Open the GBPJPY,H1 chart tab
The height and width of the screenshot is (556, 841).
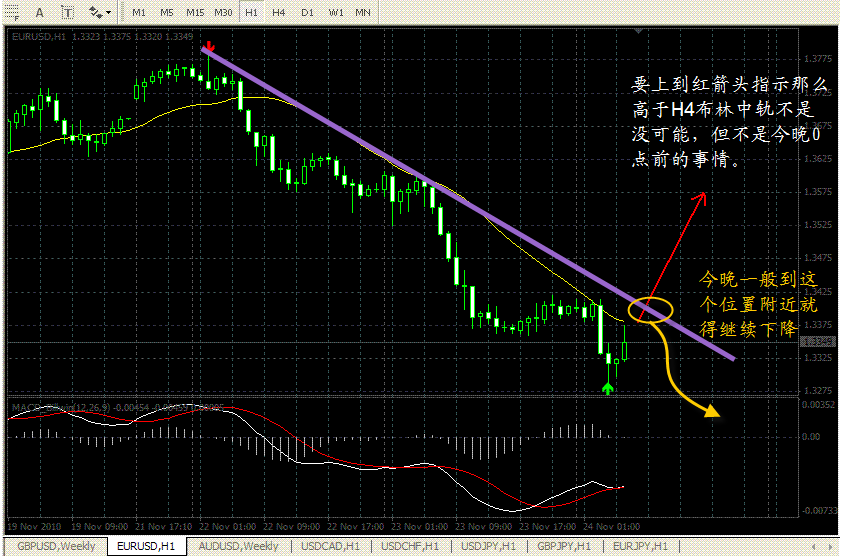564,546
